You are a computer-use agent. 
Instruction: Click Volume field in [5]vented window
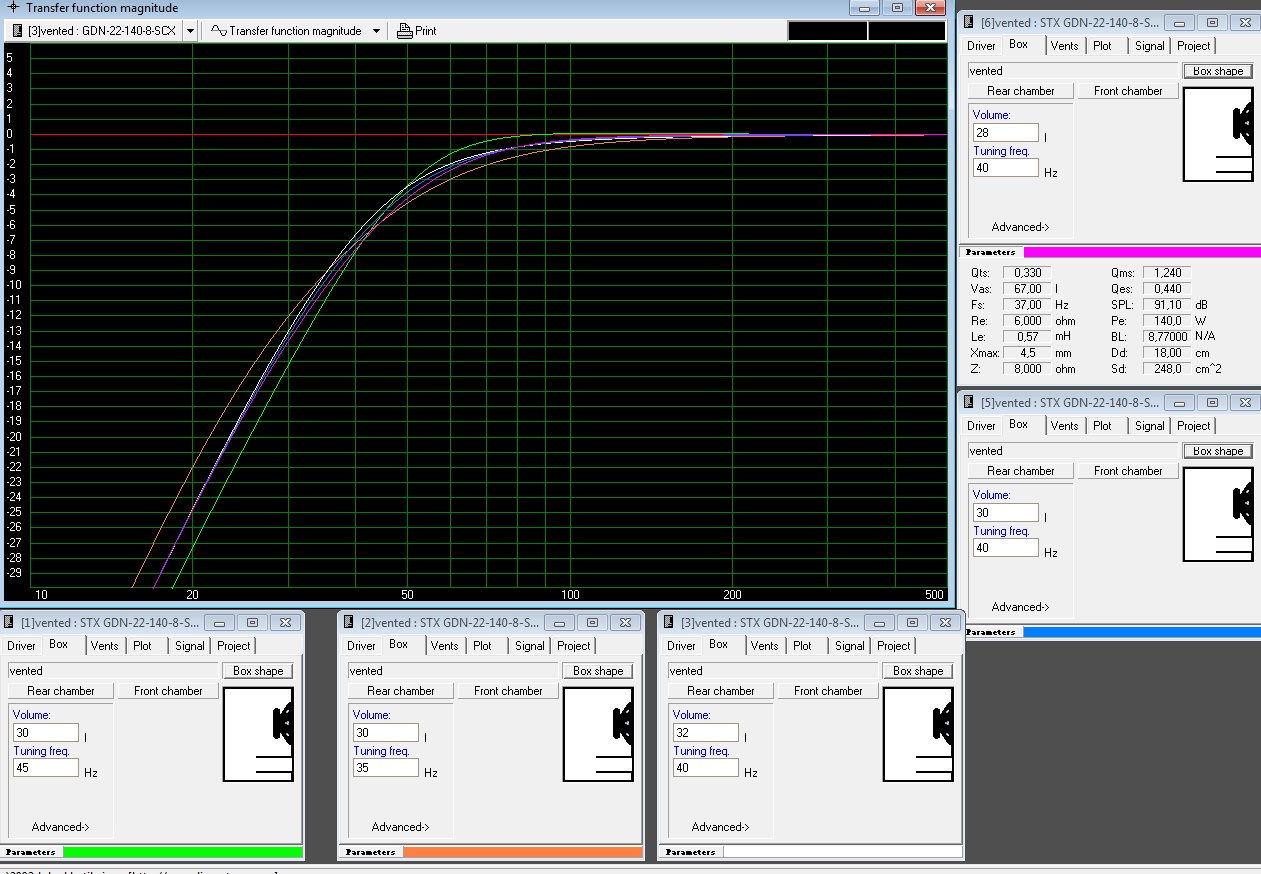[x=1006, y=512]
